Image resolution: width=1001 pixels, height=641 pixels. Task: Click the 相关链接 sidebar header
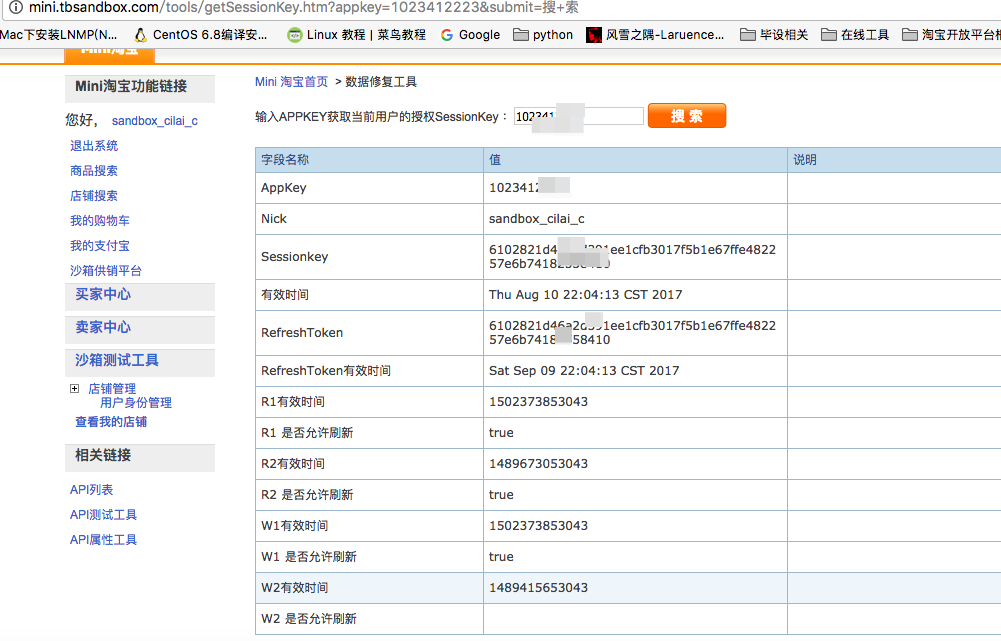point(140,456)
